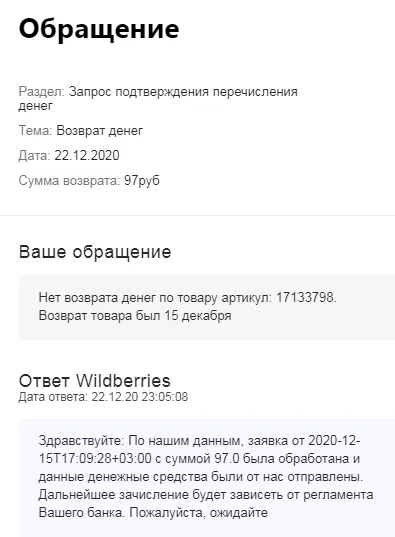Viewport: 395px width, 537px height.
Task: Click the horizontal divider below Сумма возврата
Action: (197, 215)
